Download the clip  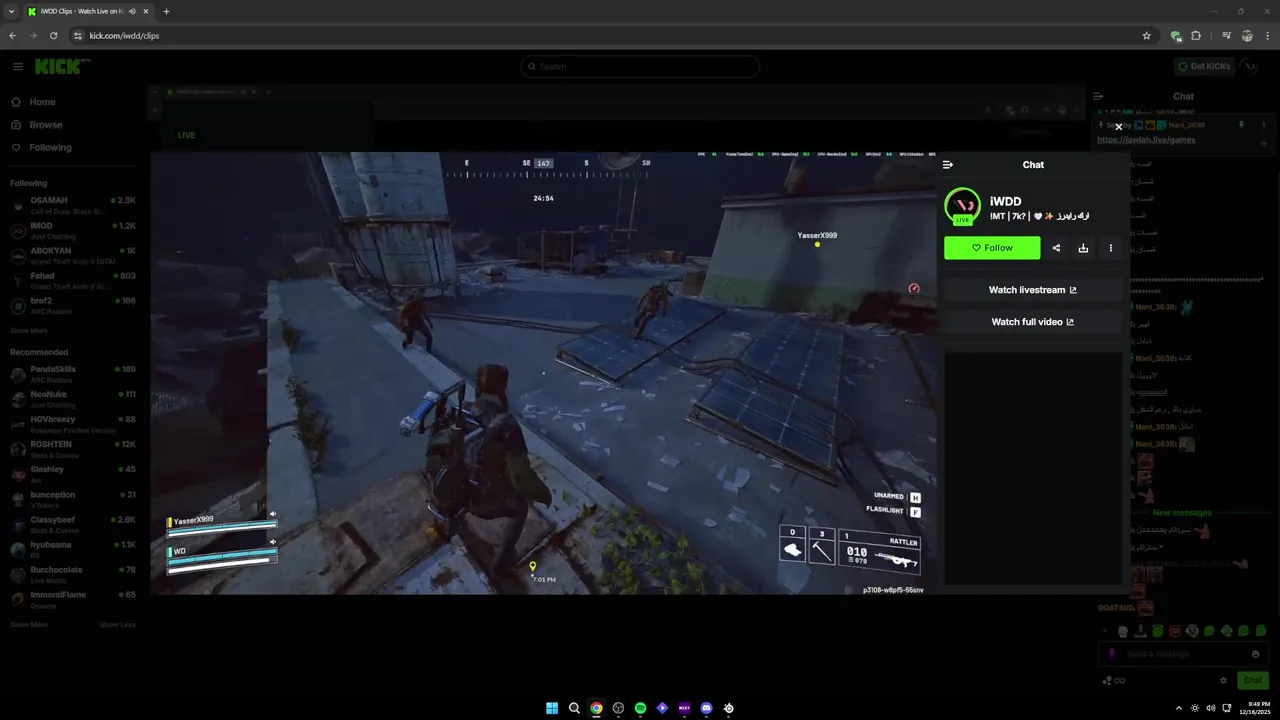1083,248
